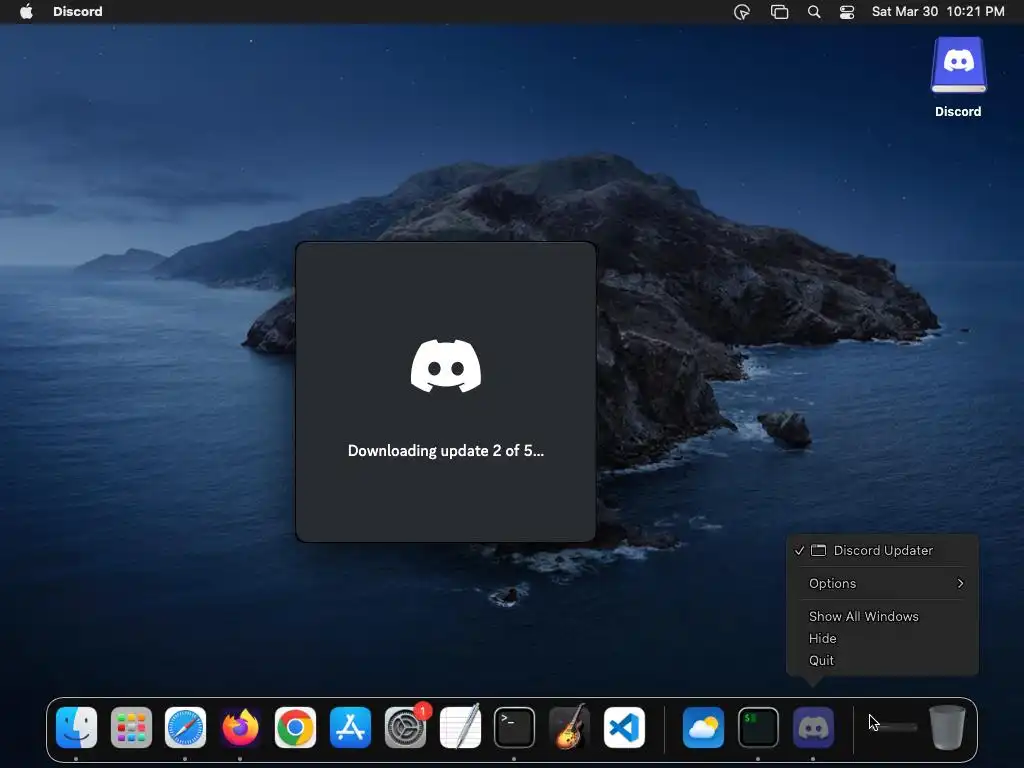Click the Discord label under the desktop icon
This screenshot has height=768, width=1024.
tap(958, 112)
